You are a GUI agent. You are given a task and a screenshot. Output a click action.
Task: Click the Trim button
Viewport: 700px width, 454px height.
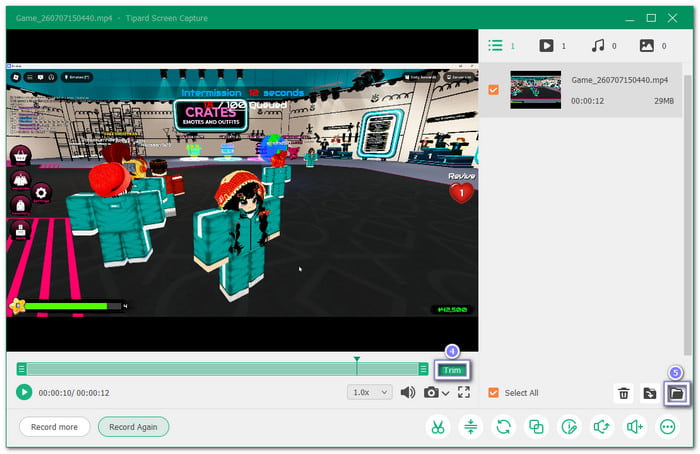coord(452,370)
